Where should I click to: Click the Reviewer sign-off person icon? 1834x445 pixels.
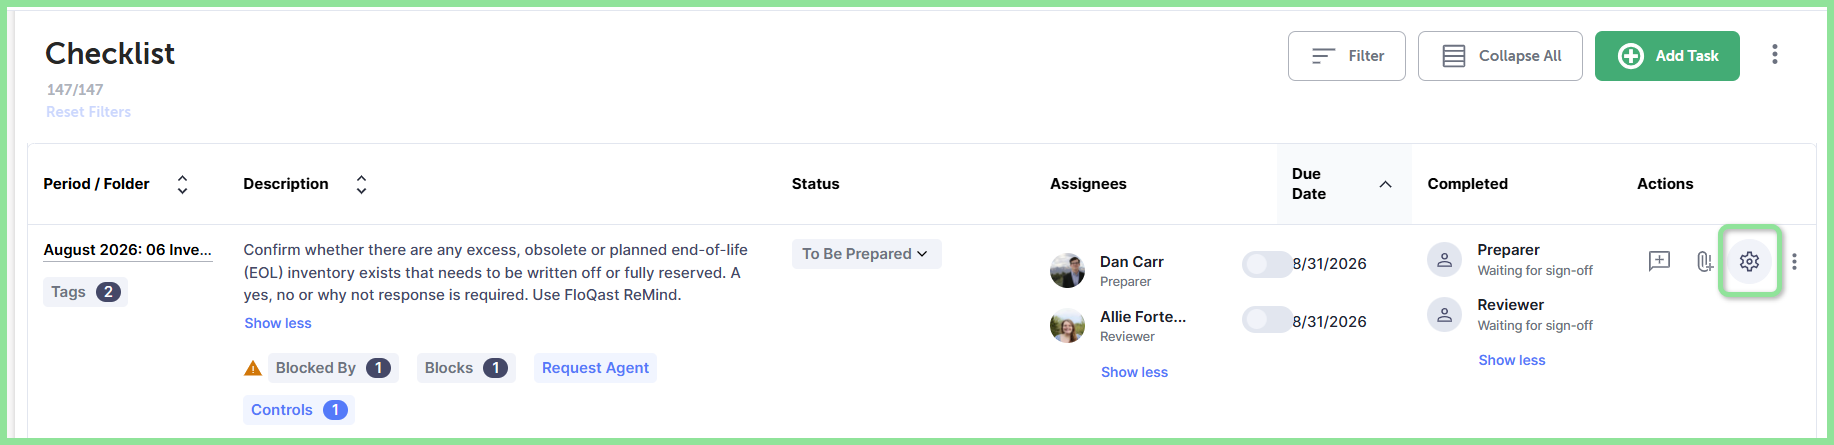coord(1444,315)
